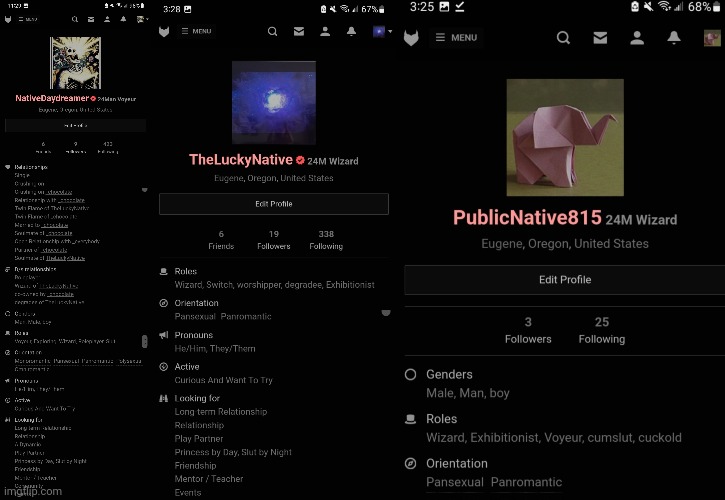The image size is (725, 500).
Task: Open search in the TheLuckyNative screenshot header
Action: point(272,31)
